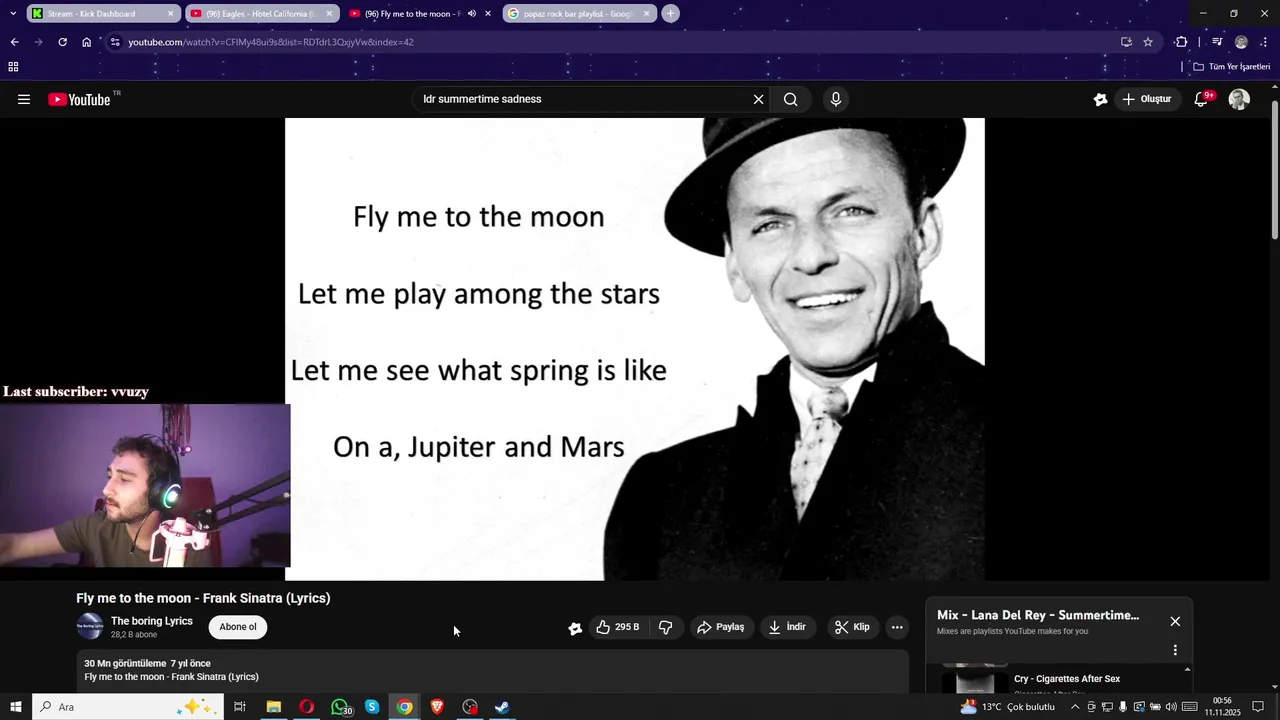Image resolution: width=1280 pixels, height=720 pixels.
Task: Open the media controls icon in toolbar
Action: click(x=1217, y=42)
